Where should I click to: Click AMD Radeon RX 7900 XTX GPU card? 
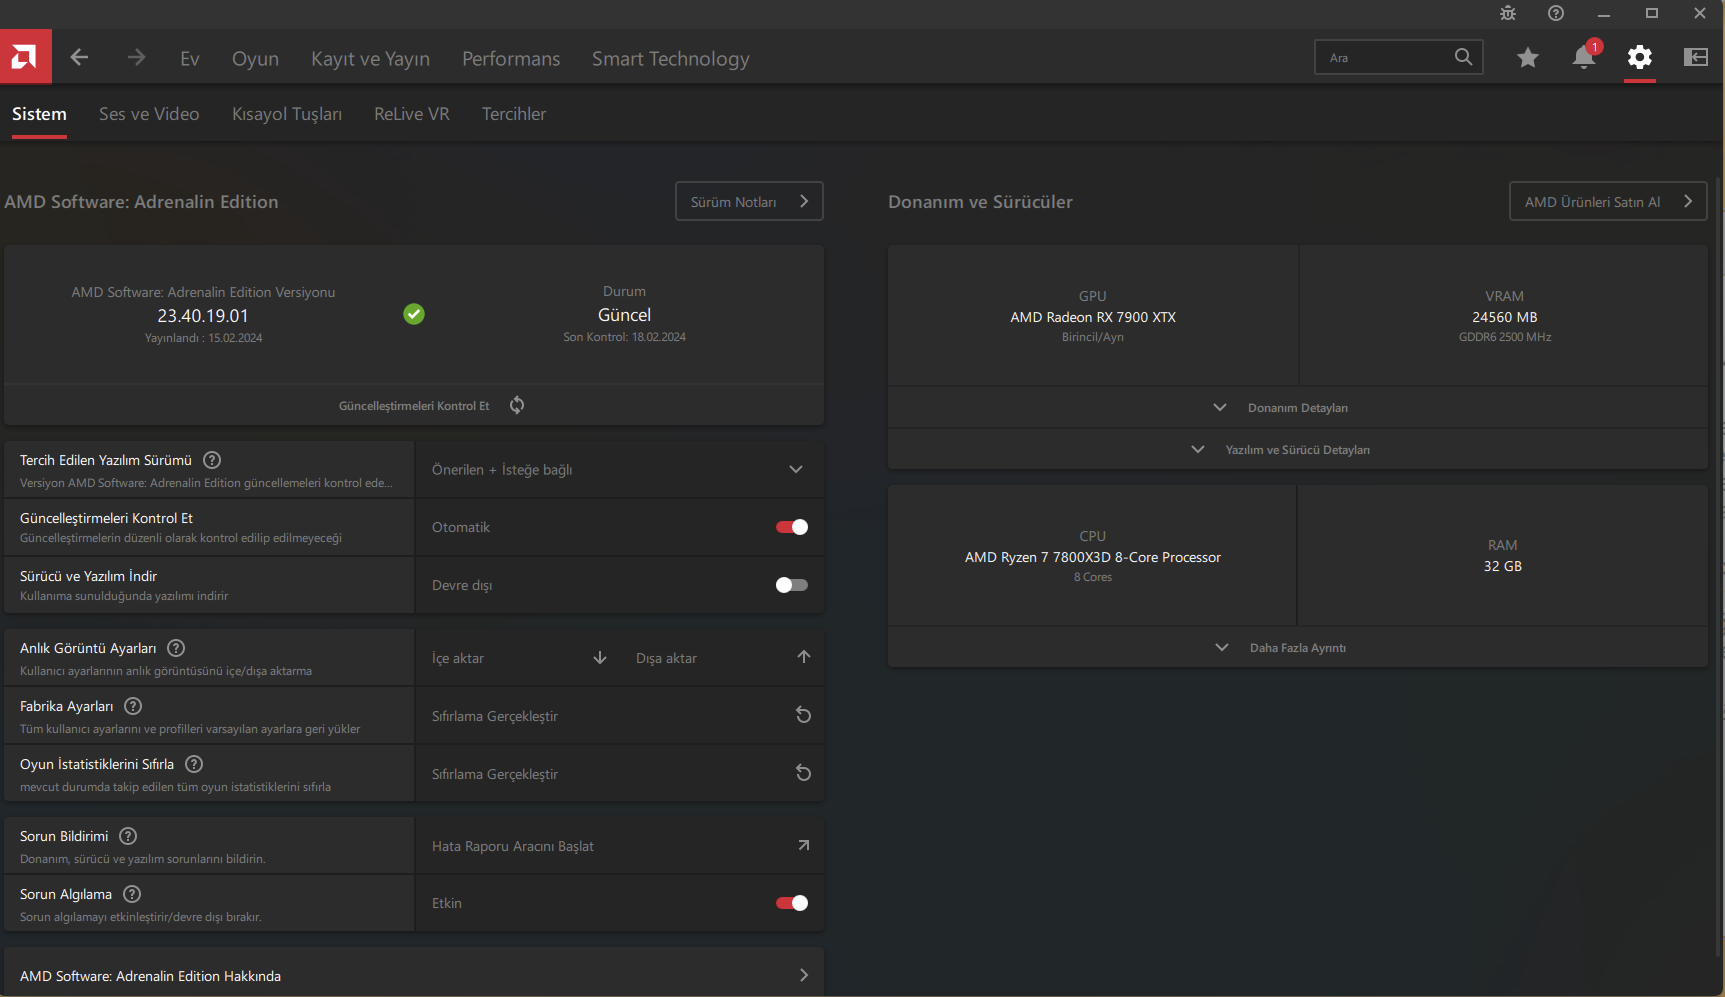point(1093,316)
